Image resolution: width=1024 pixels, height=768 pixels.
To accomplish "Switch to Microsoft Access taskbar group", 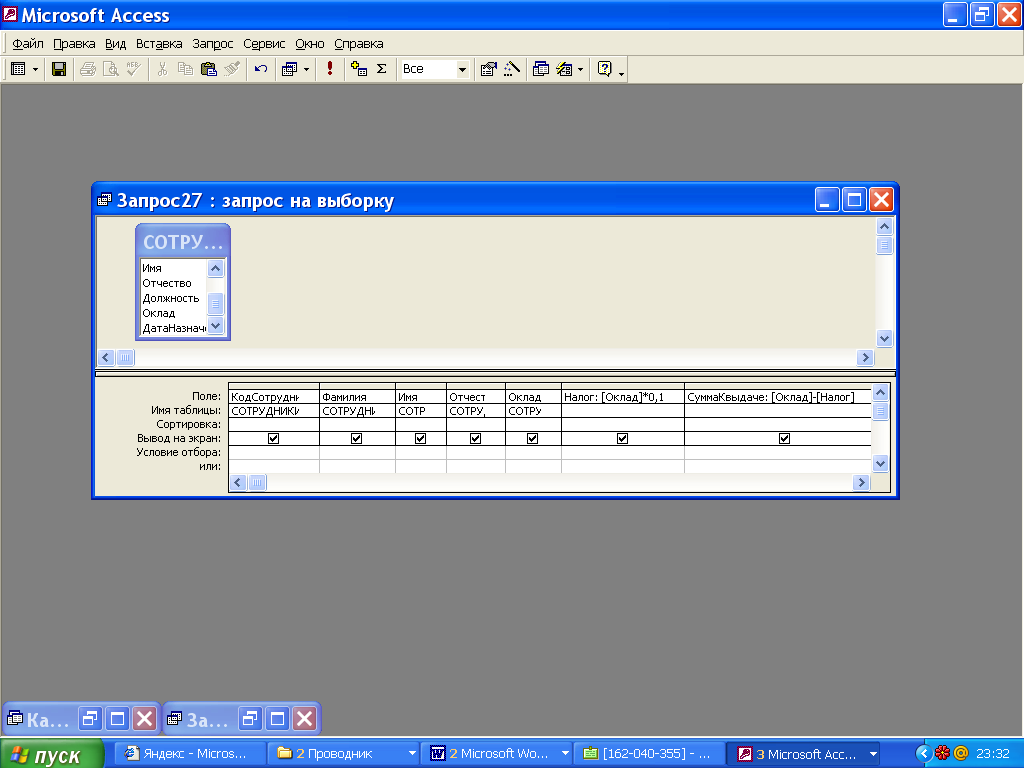I will pos(803,754).
